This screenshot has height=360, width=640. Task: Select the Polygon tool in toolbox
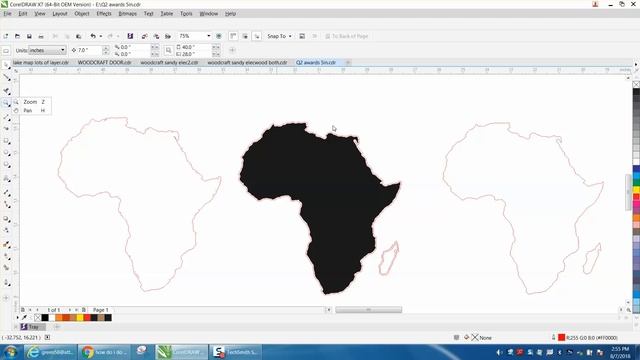(6, 165)
